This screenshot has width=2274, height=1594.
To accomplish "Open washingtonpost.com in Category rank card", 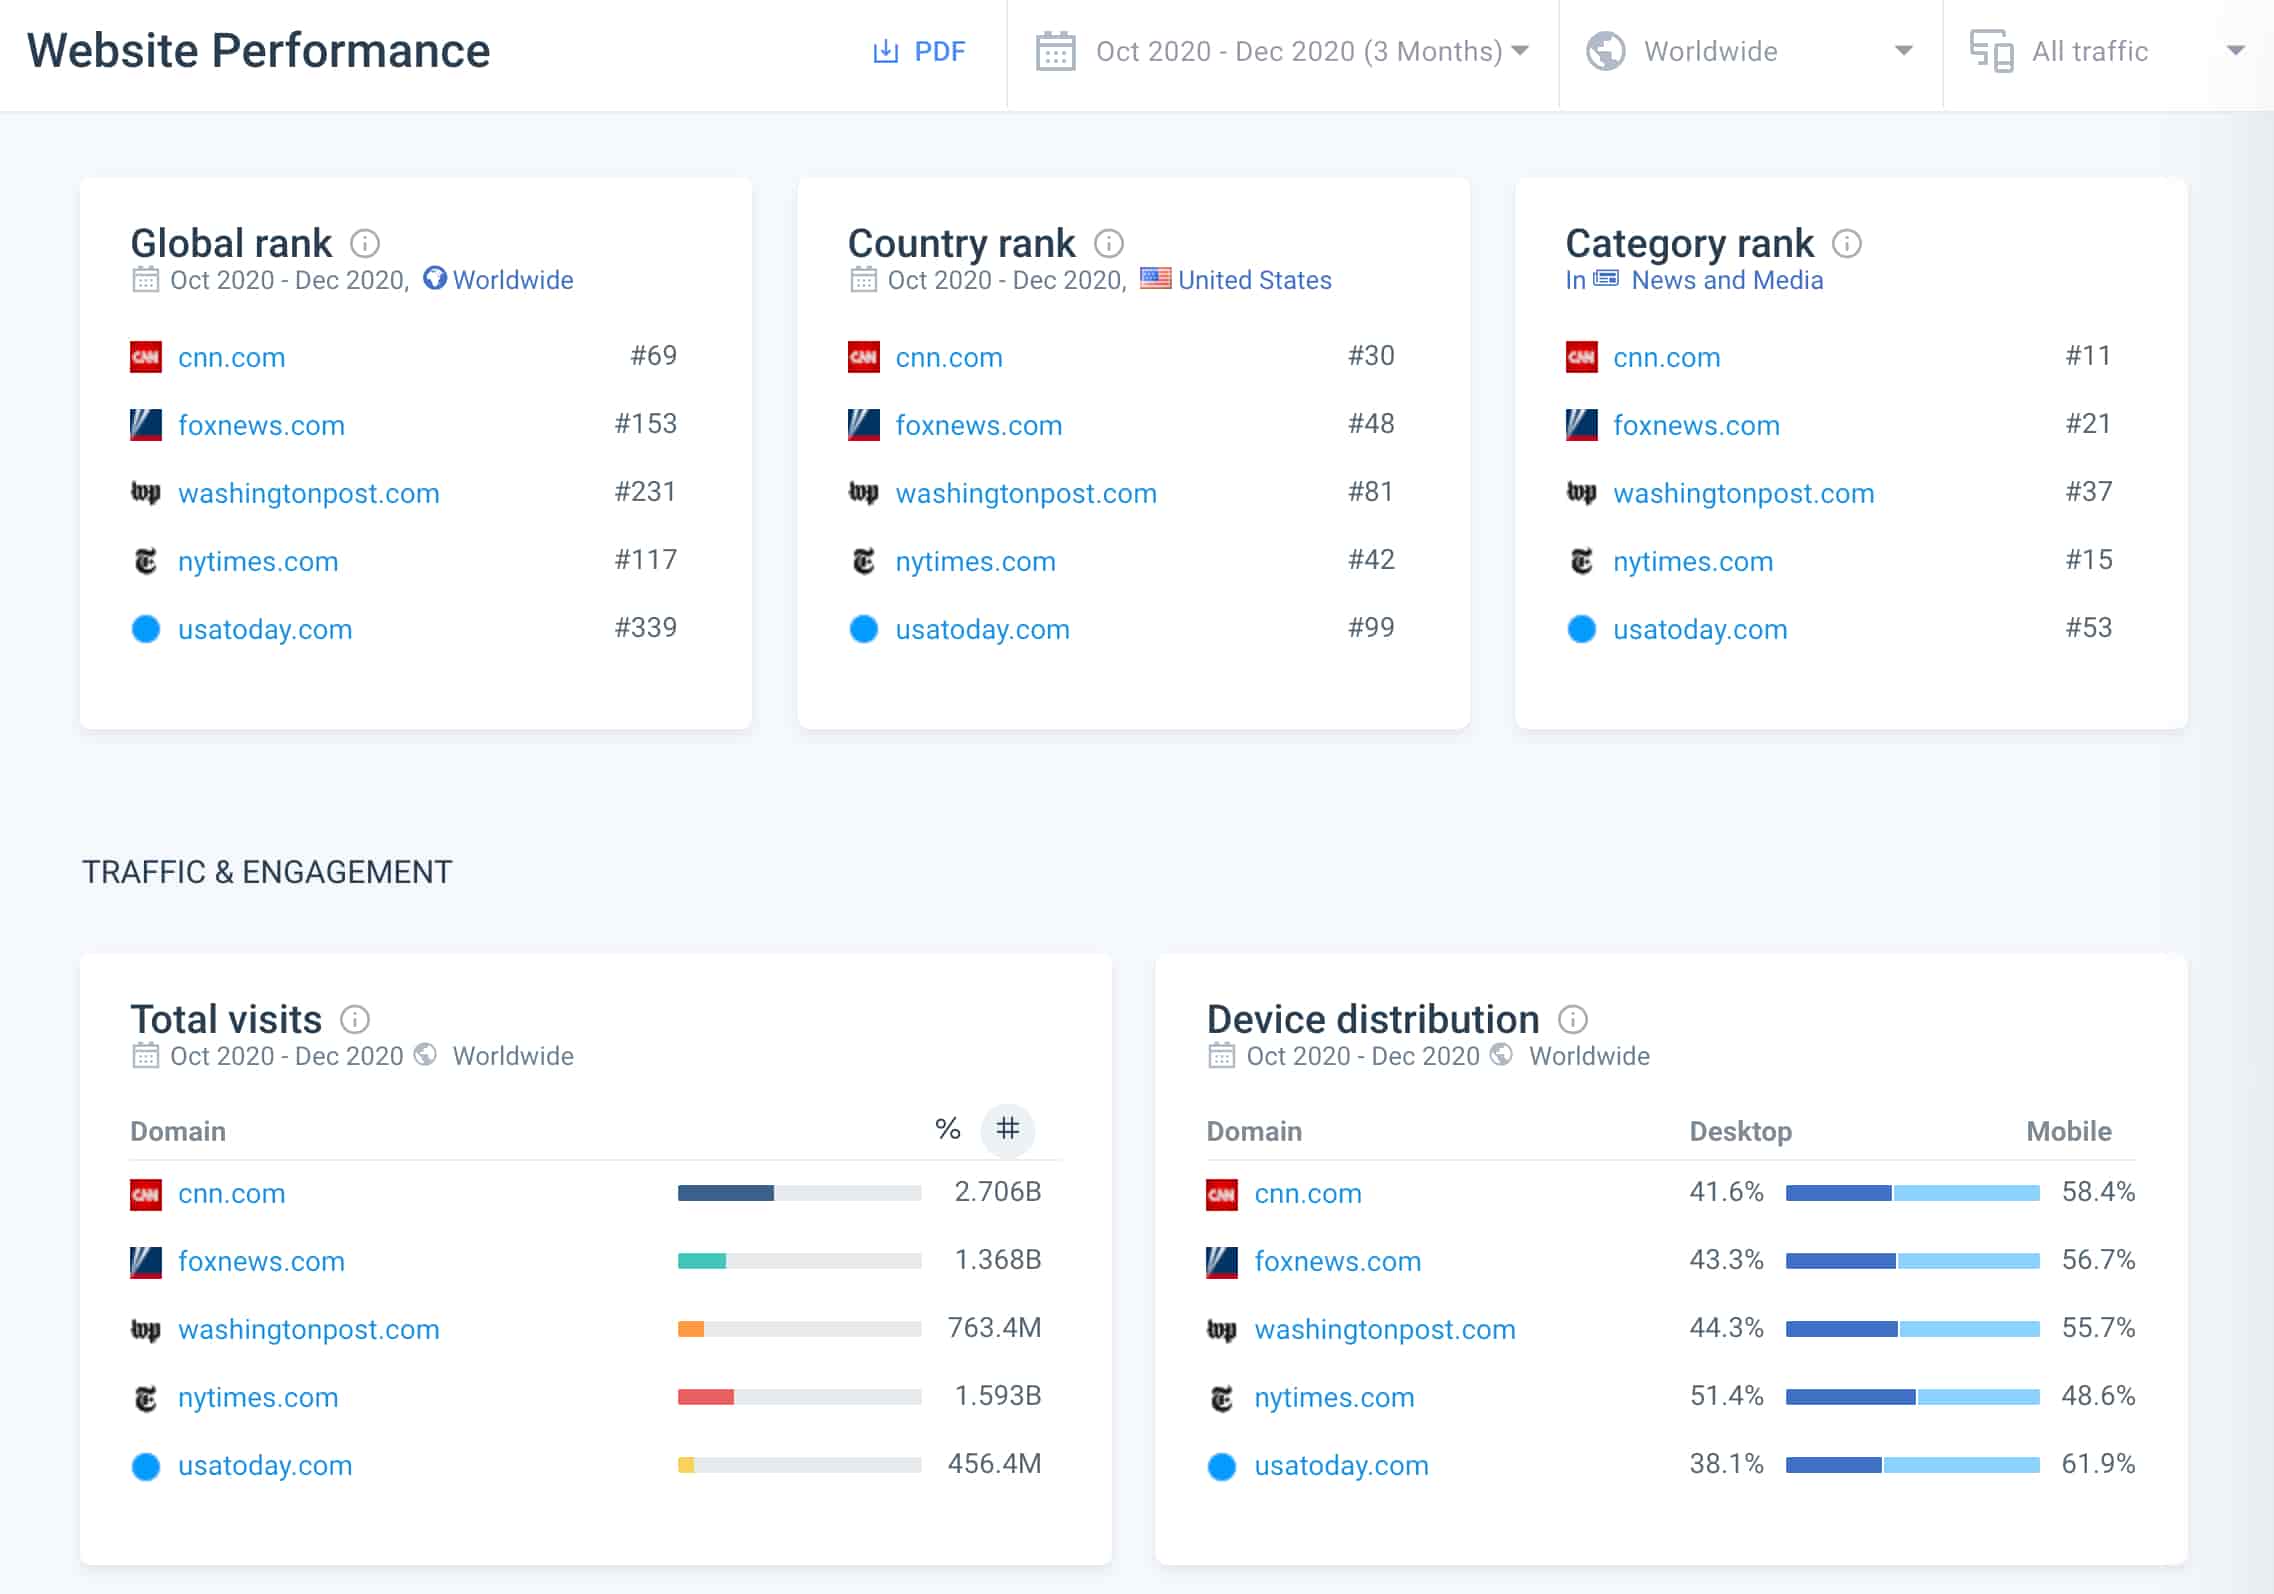I will coord(1744,493).
